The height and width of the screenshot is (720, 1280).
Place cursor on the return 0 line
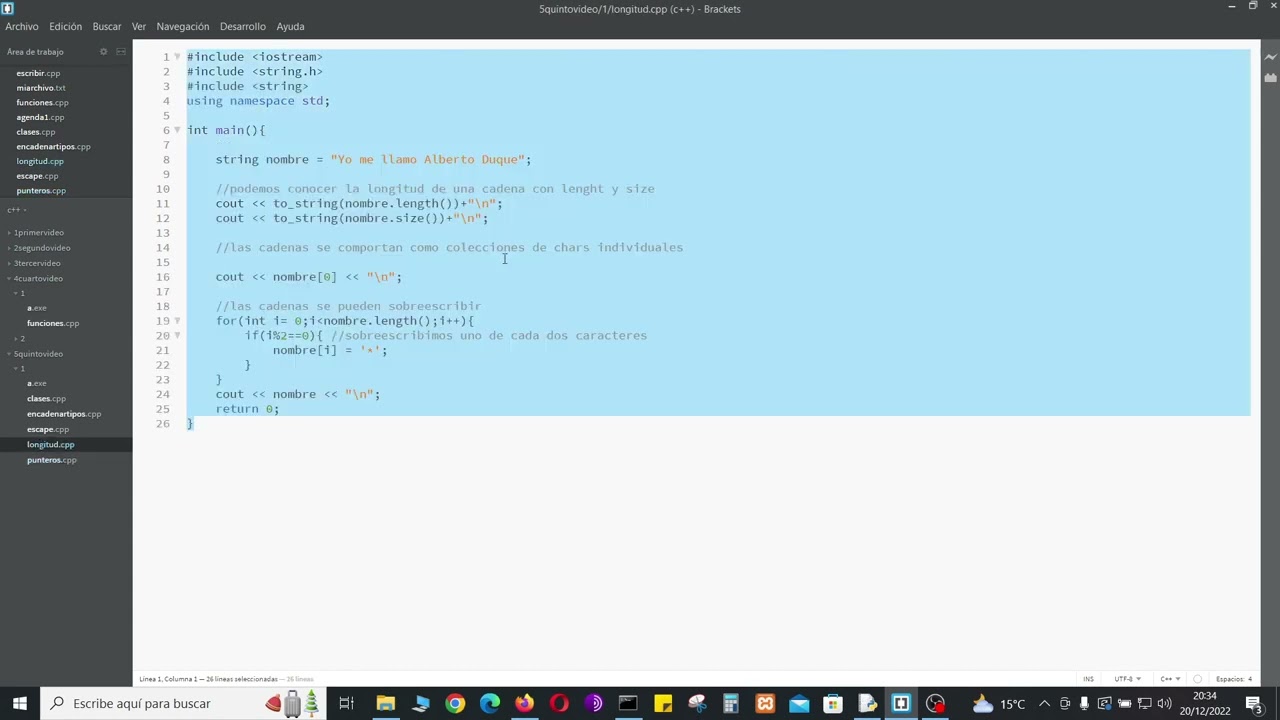pos(247,409)
